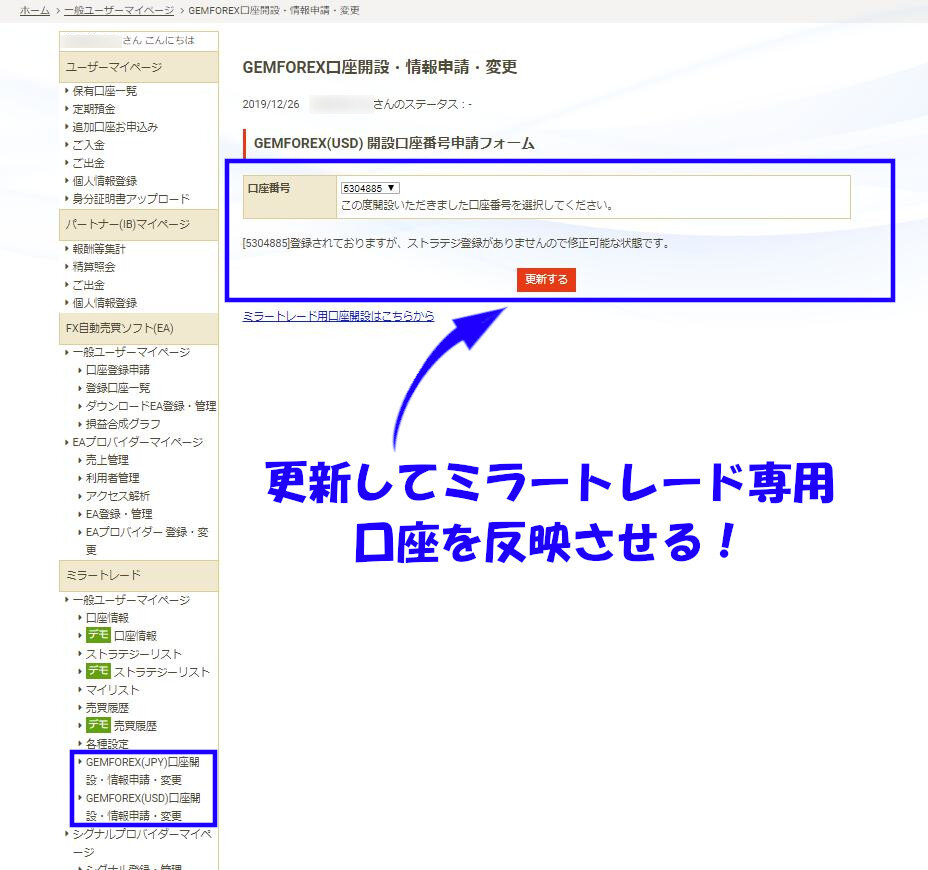Open 口座登録申請 in the EA section

118,370
